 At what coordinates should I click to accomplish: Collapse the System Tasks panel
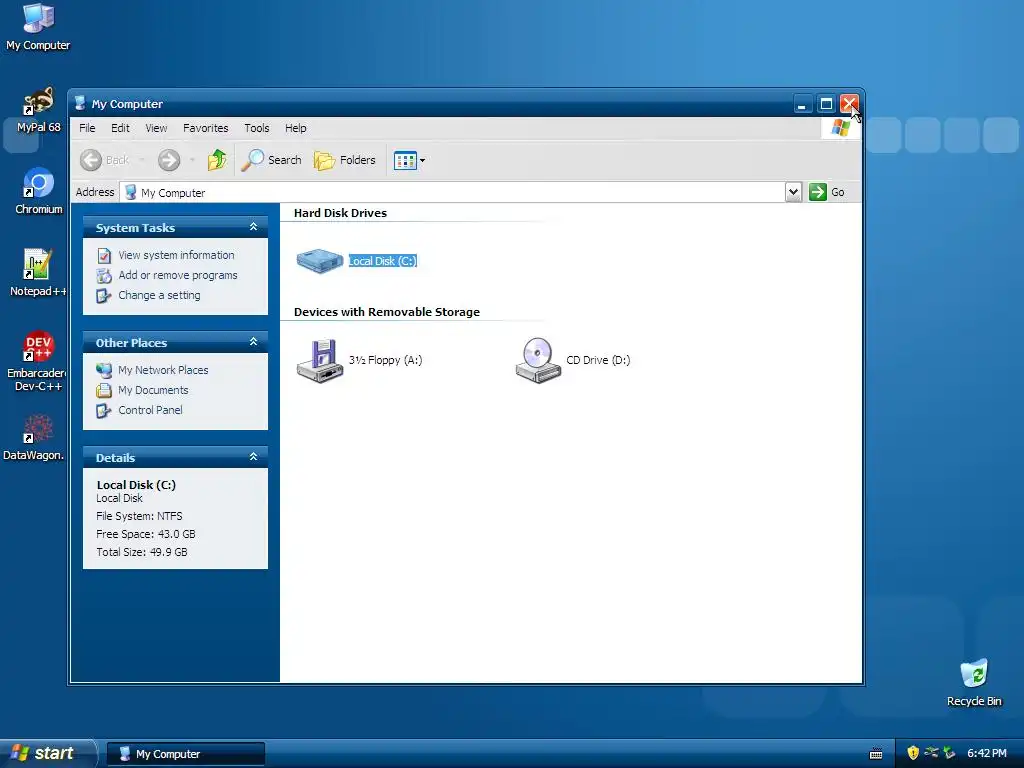[253, 227]
